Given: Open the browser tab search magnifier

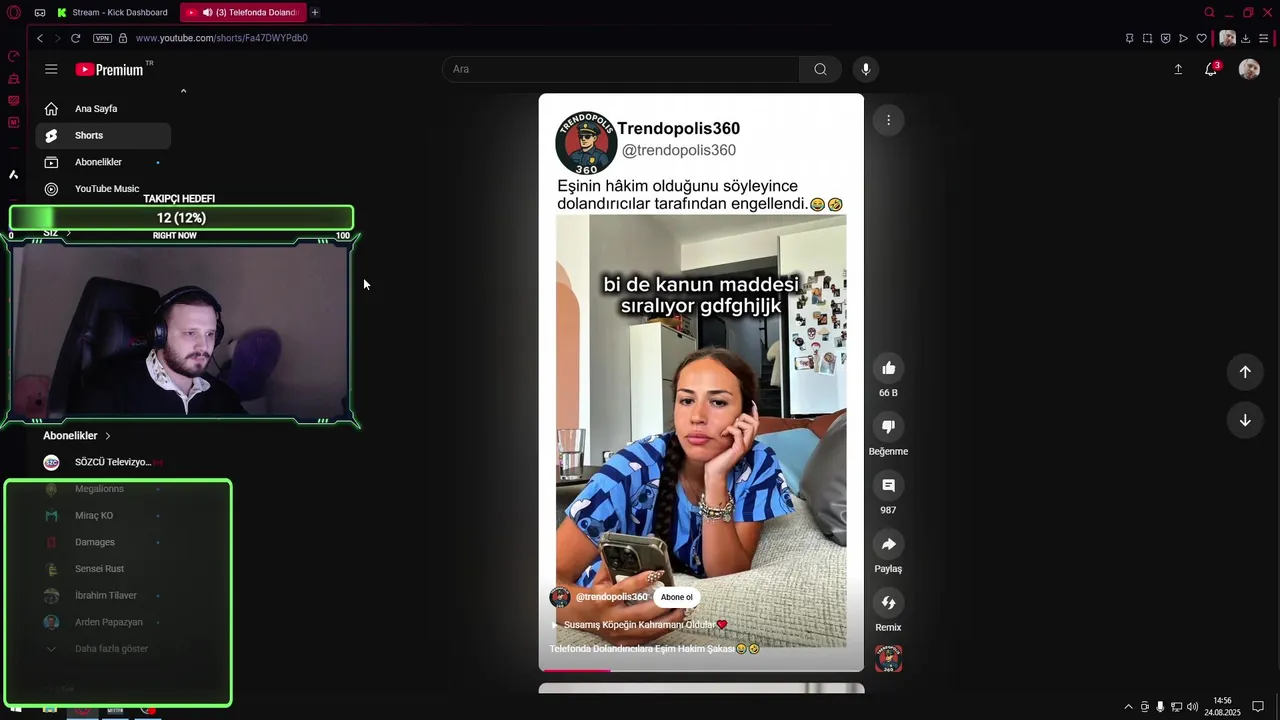Looking at the screenshot, I should [1209, 12].
